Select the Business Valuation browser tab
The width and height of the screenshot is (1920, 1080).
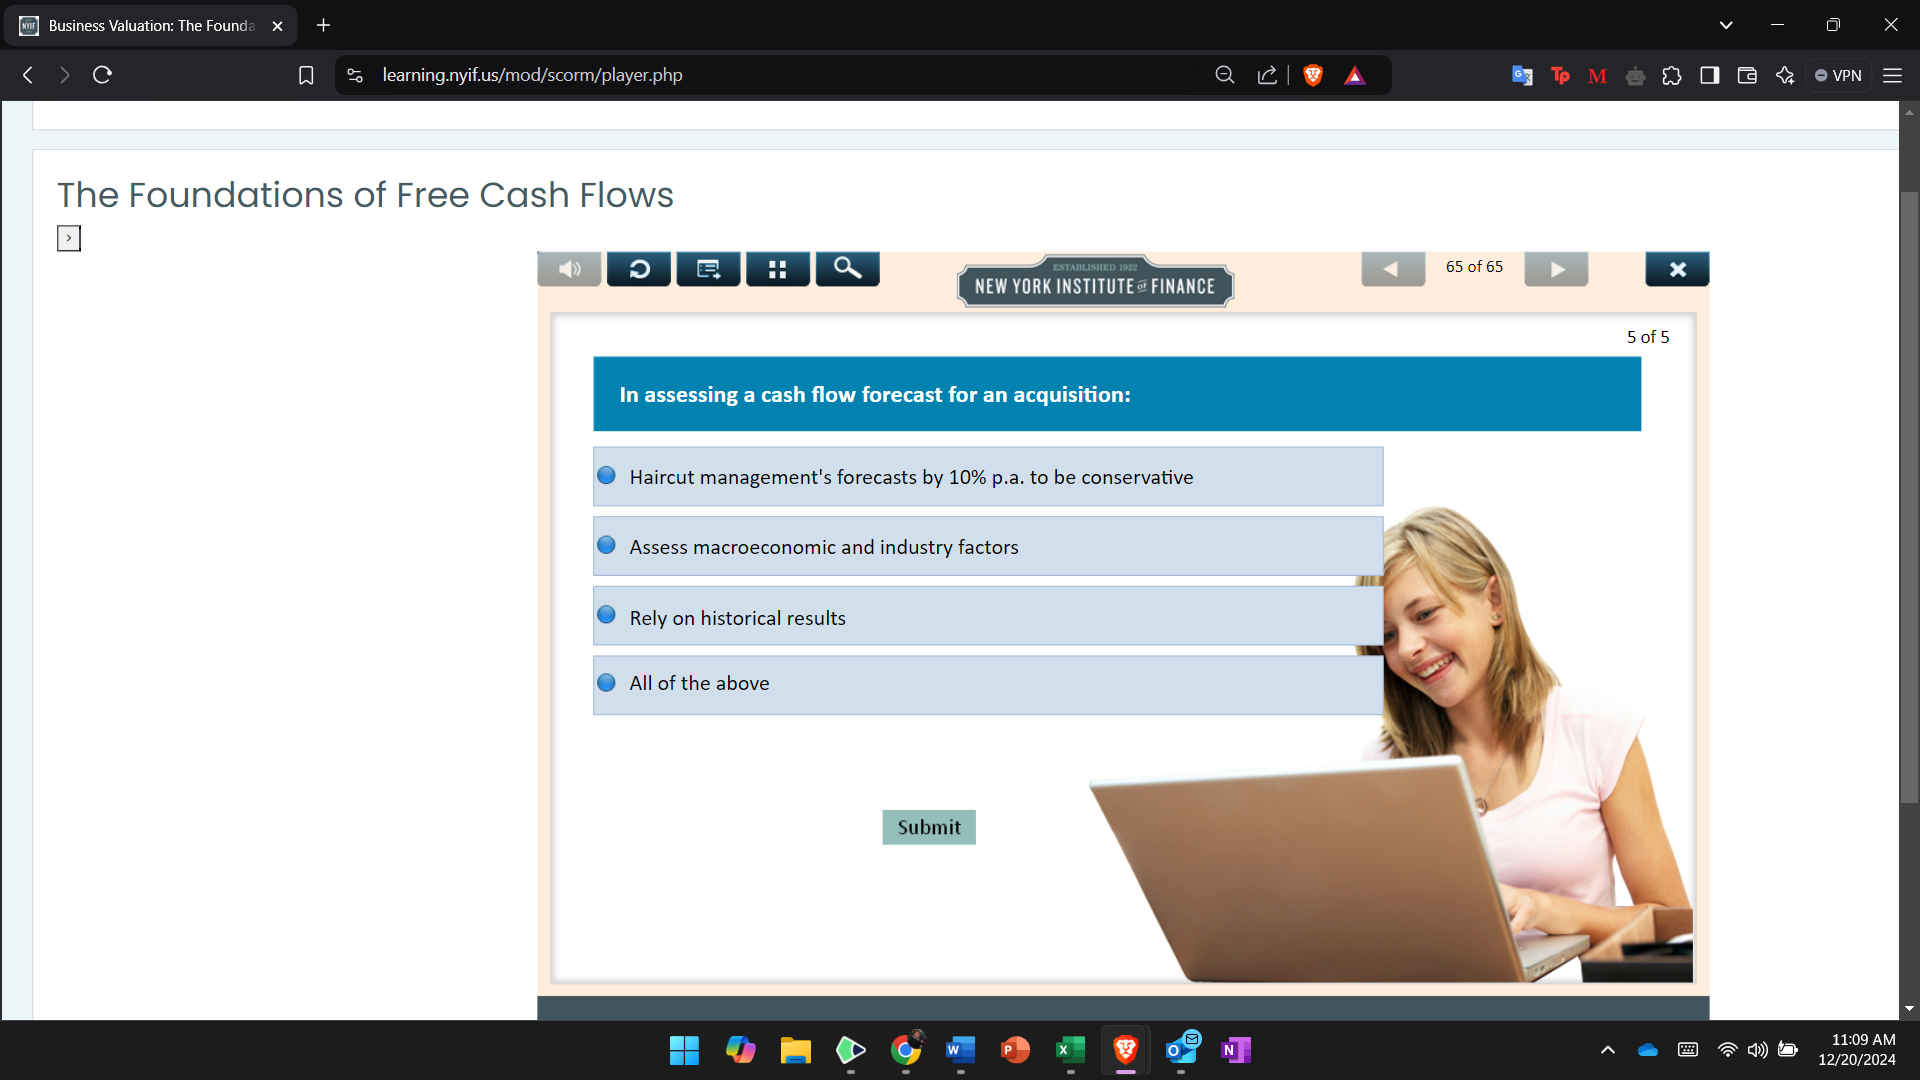tap(150, 26)
